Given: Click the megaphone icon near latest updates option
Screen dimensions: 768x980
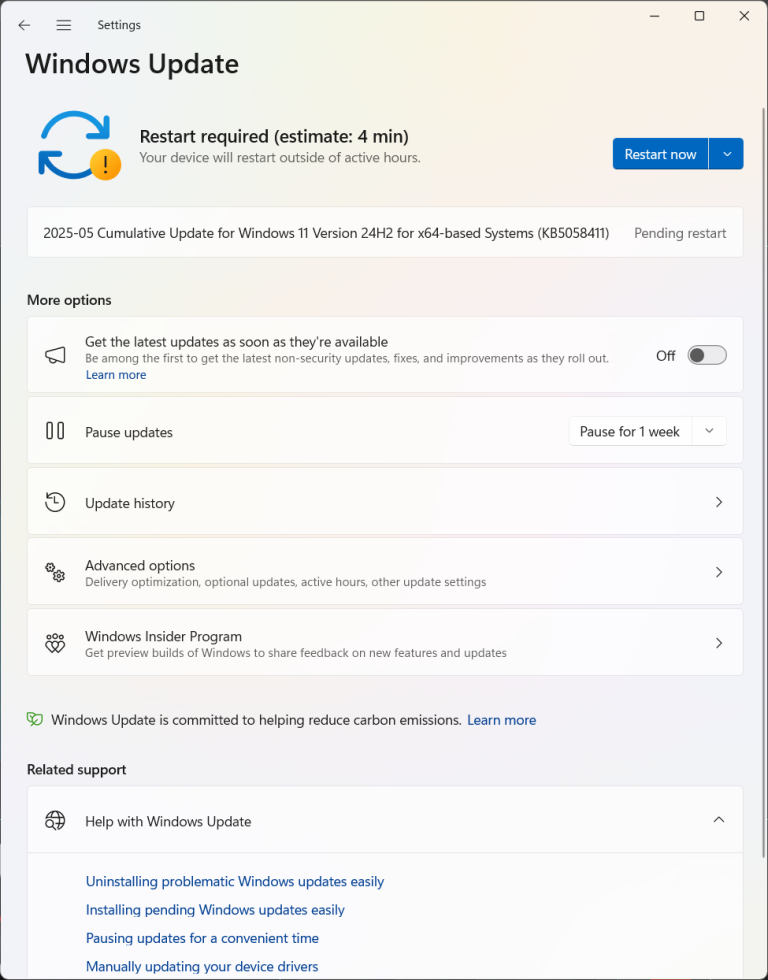Looking at the screenshot, I should coord(55,355).
